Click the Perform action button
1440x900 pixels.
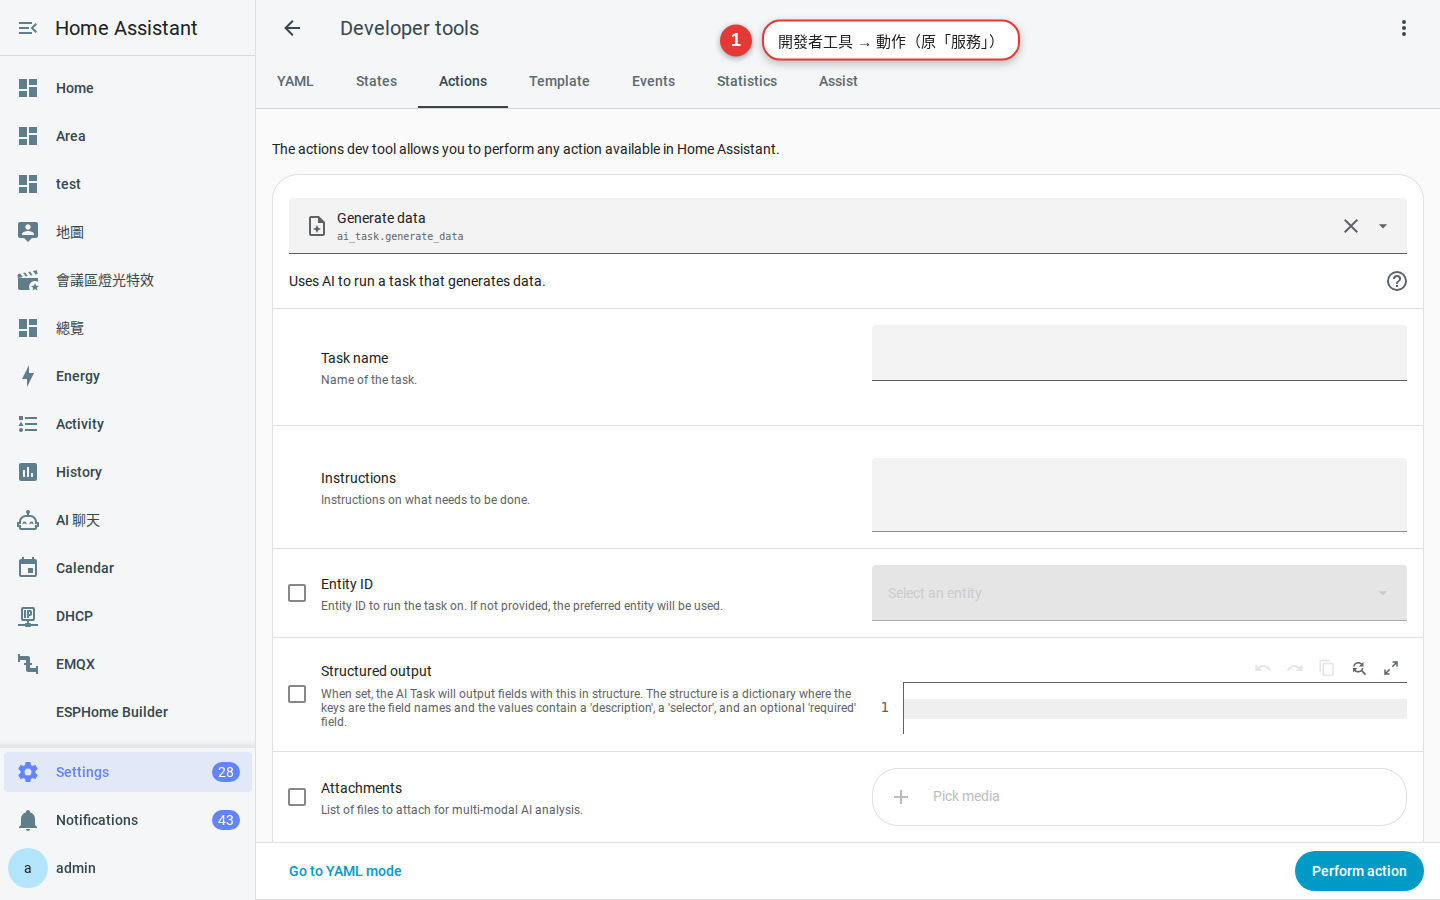tap(1359, 871)
